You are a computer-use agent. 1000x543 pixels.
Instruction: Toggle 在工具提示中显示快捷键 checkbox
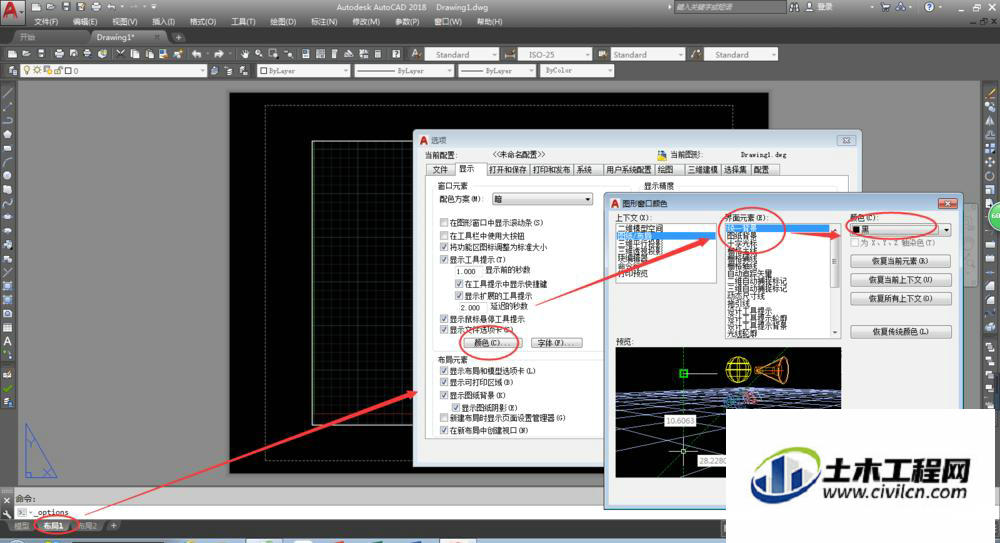[459, 283]
